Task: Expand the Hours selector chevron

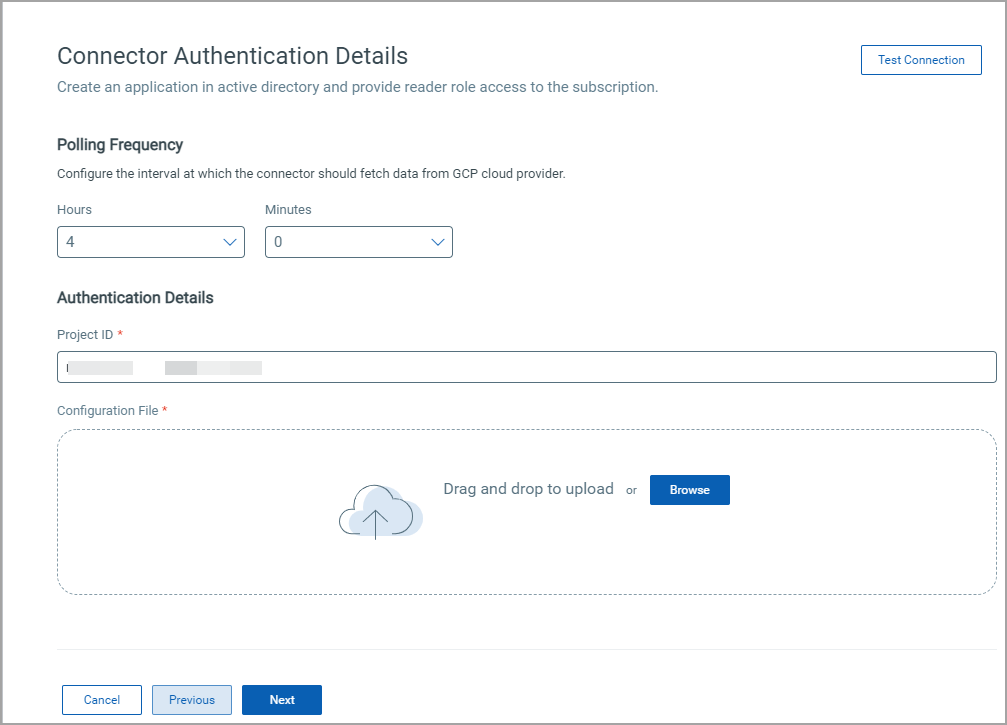Action: coord(231,242)
